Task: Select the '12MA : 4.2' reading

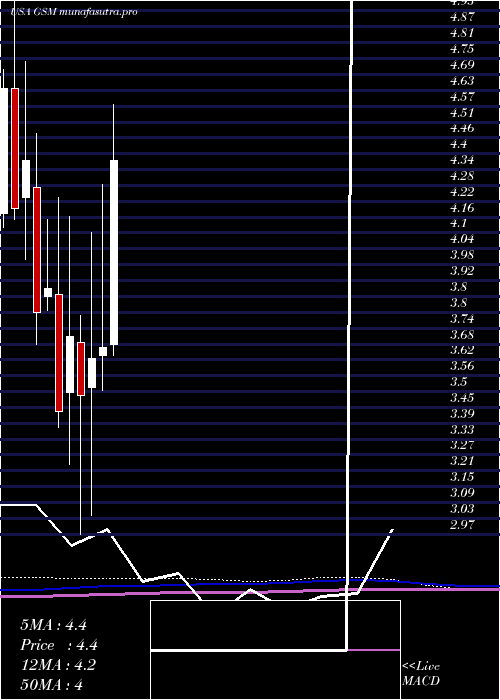Action: coord(58,665)
